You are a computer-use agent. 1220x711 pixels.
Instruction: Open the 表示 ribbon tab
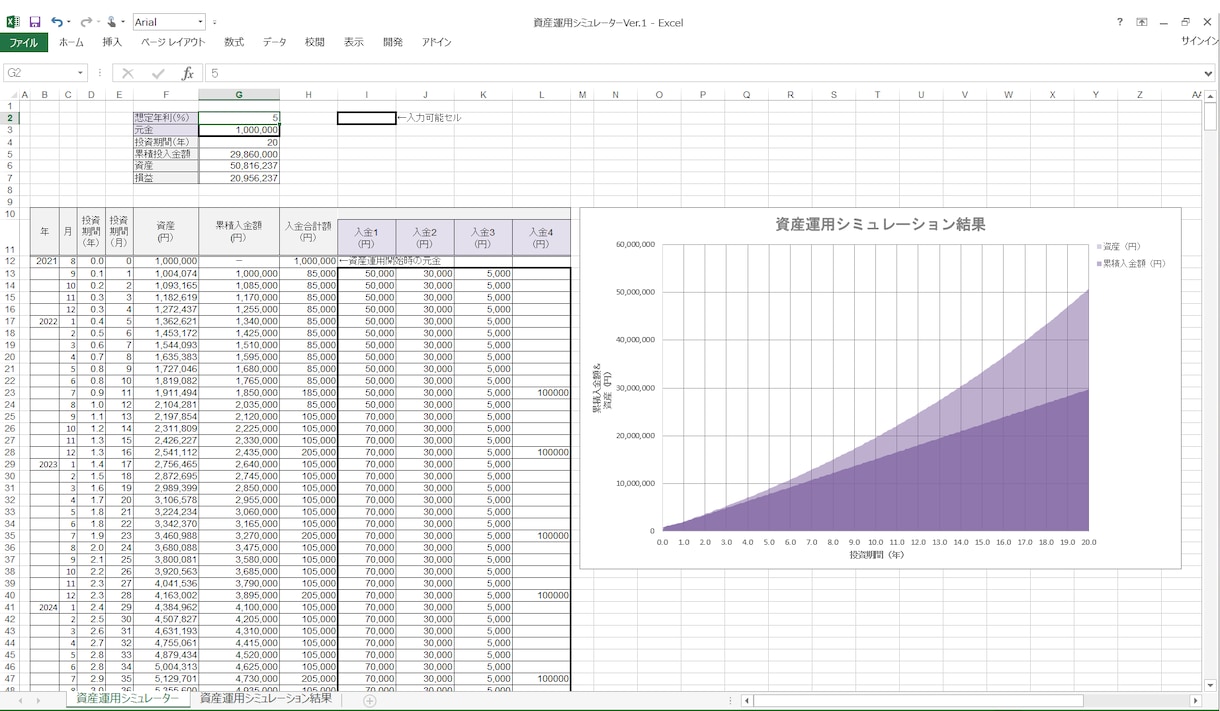pos(354,43)
